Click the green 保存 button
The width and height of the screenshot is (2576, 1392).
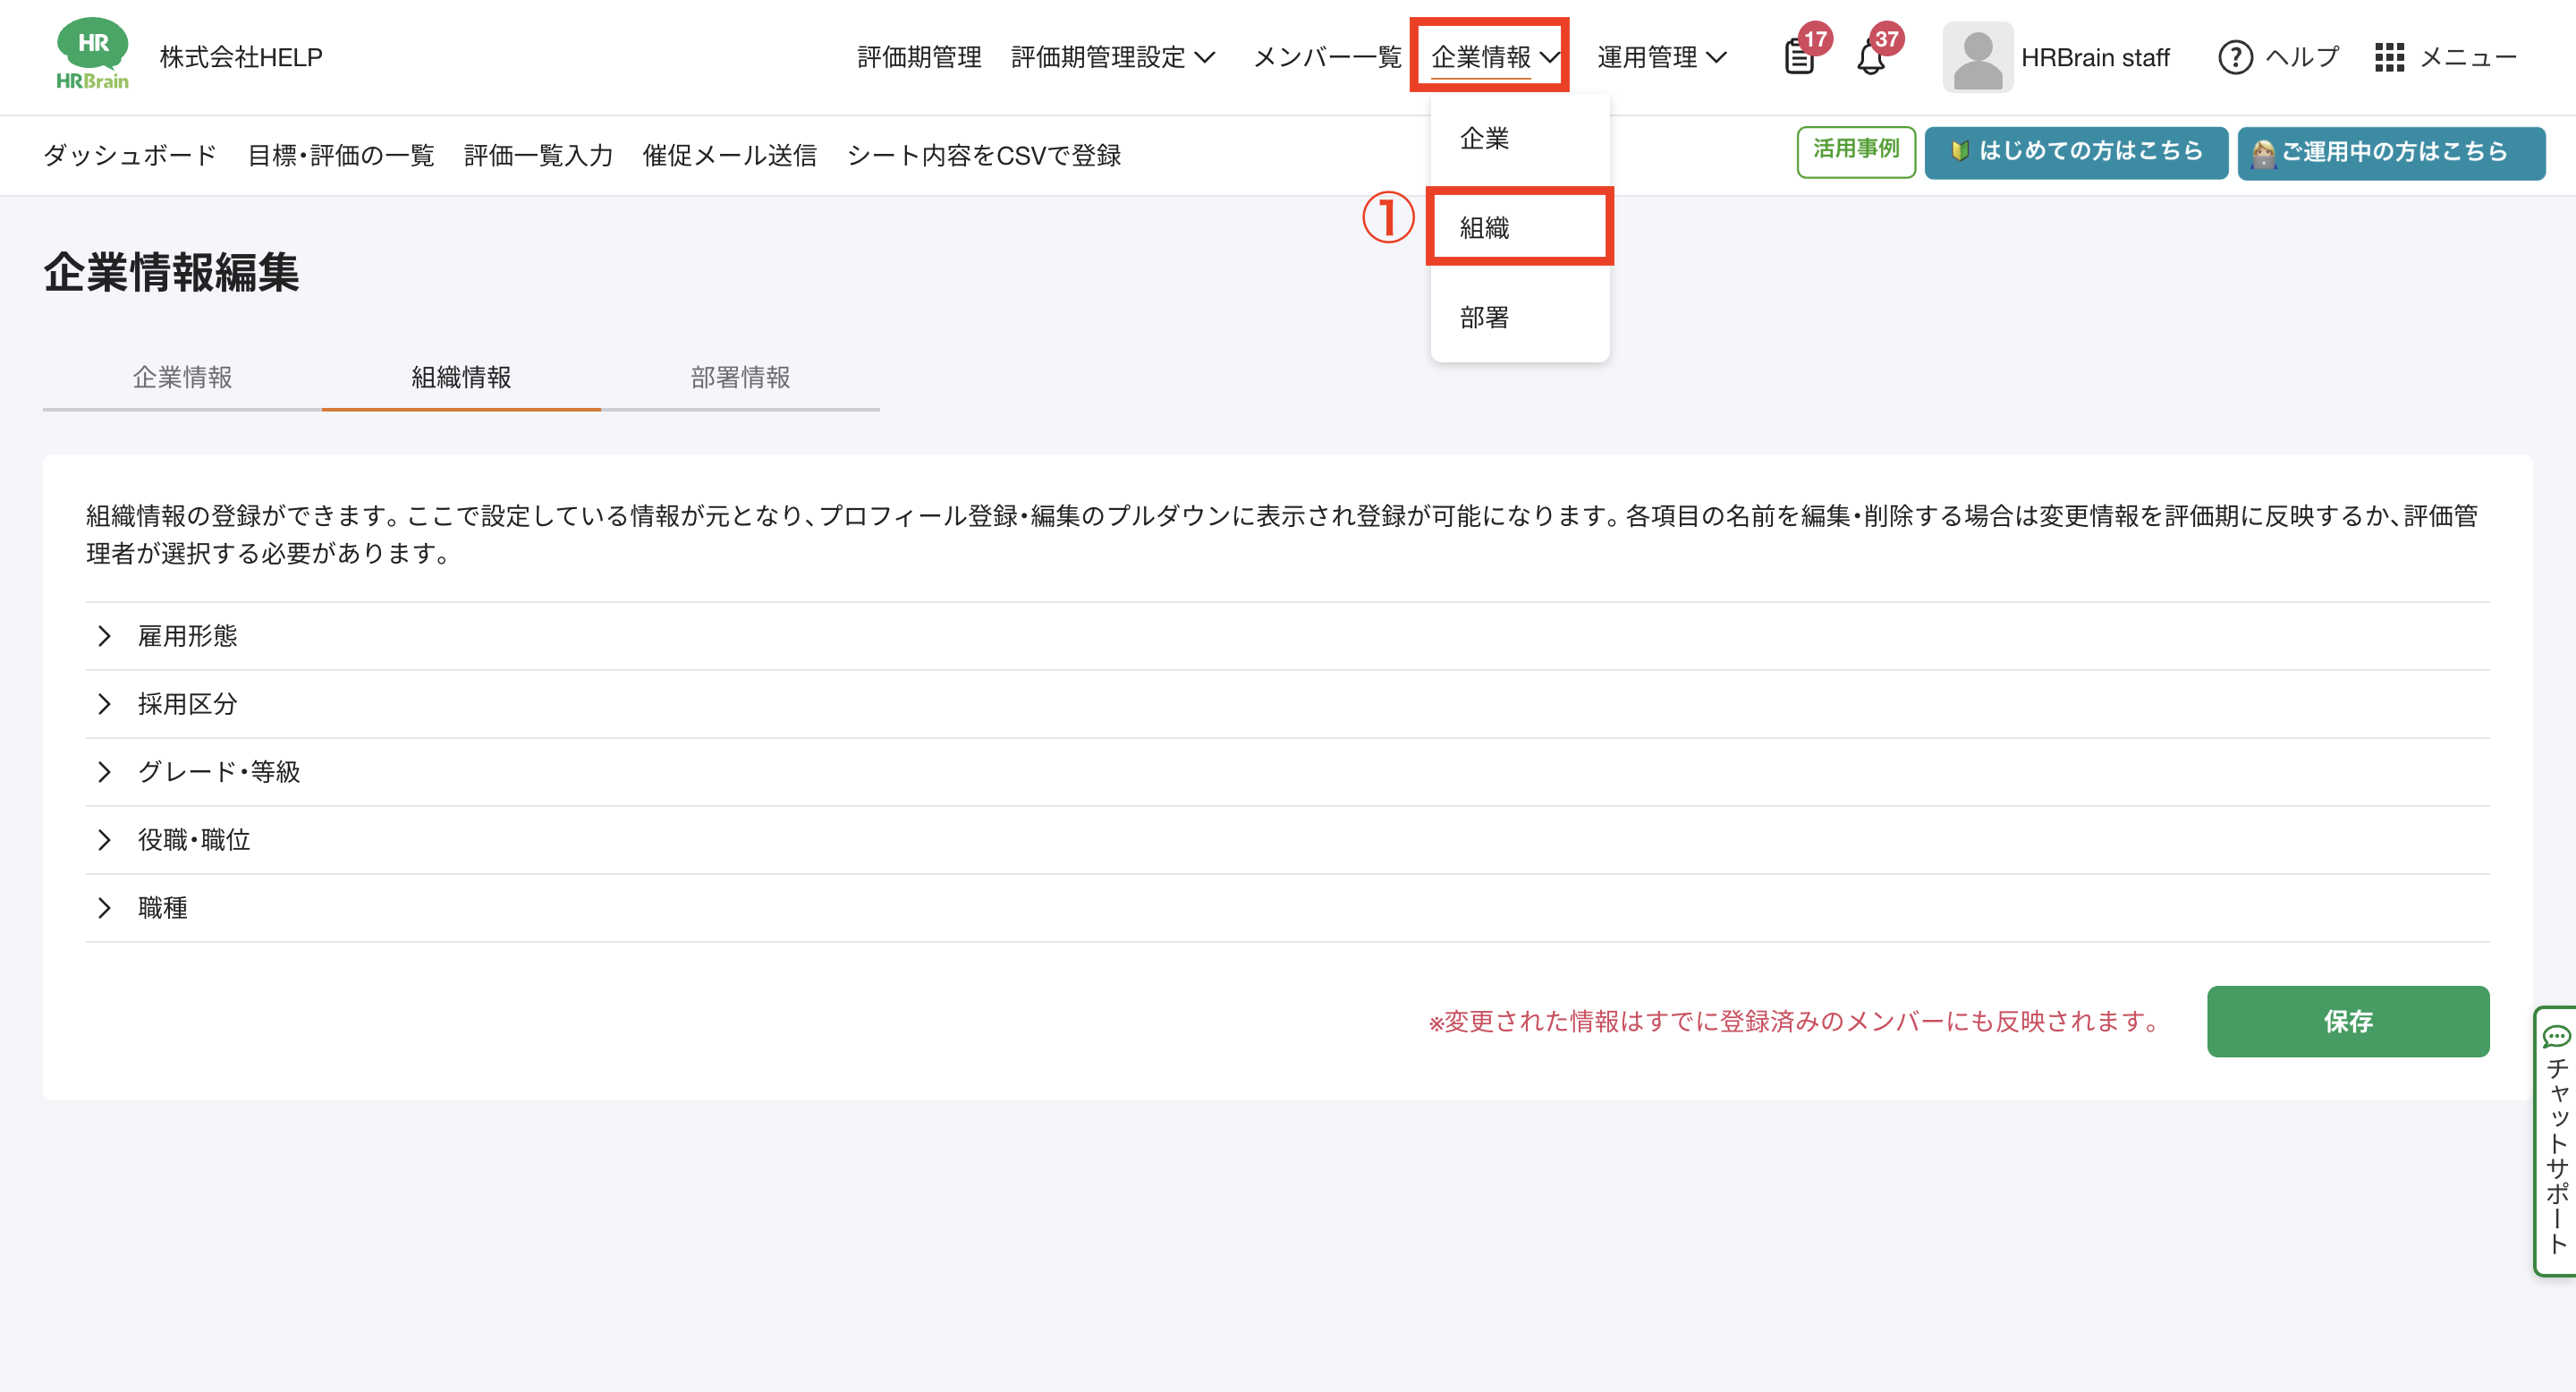tap(2347, 1021)
